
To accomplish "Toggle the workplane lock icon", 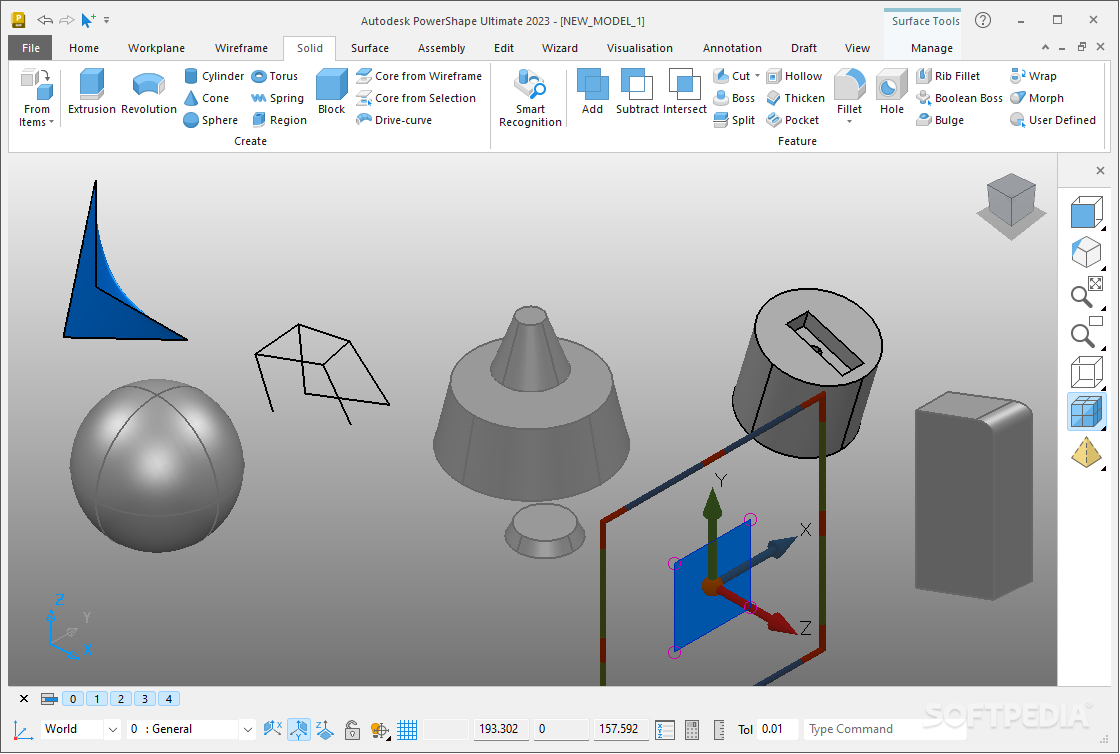I will click(x=352, y=729).
